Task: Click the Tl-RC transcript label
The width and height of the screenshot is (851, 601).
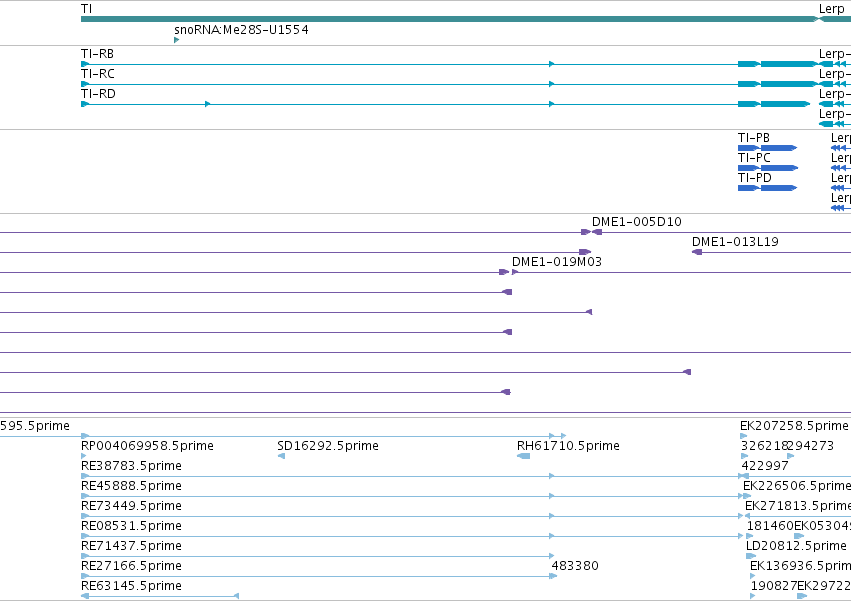Action: coord(98,74)
